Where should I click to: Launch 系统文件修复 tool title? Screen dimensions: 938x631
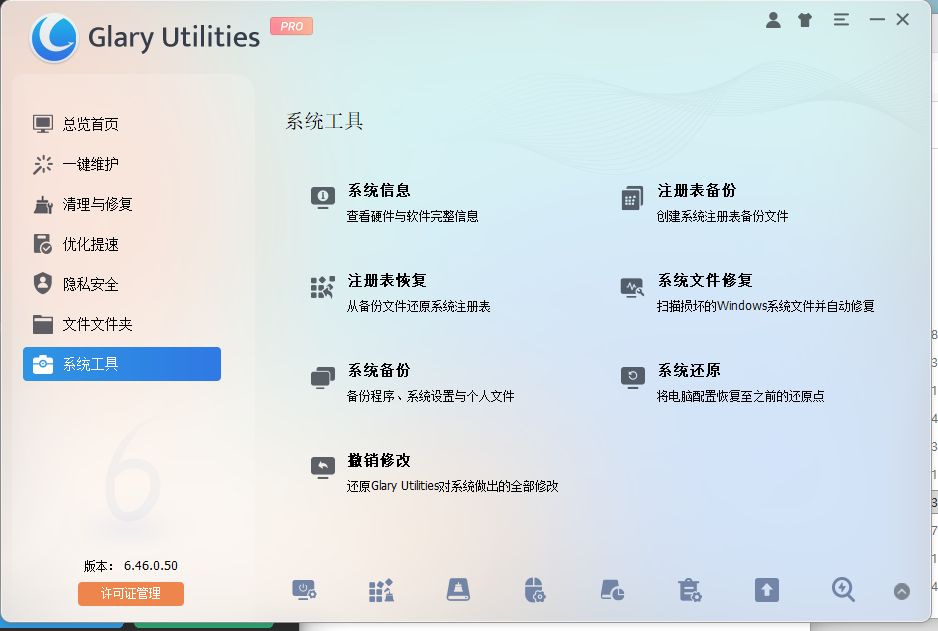705,280
